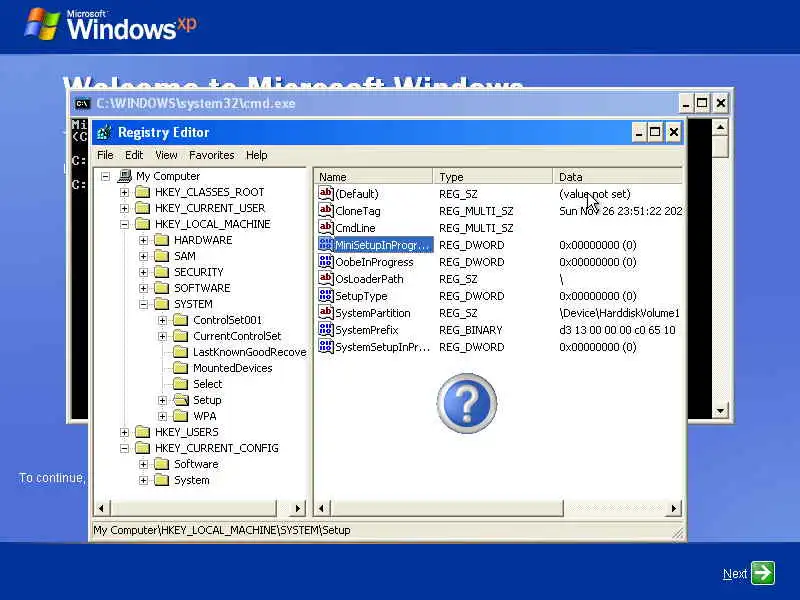Screen dimensions: 800x600
Task: Click the MiniSetupInProgress DWORD icon
Action: 326,244
